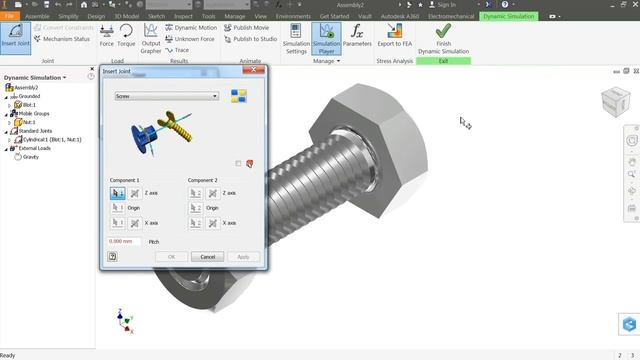640x360 pixels.
Task: Toggle the checkbox beside the hand icon
Action: 238,164
